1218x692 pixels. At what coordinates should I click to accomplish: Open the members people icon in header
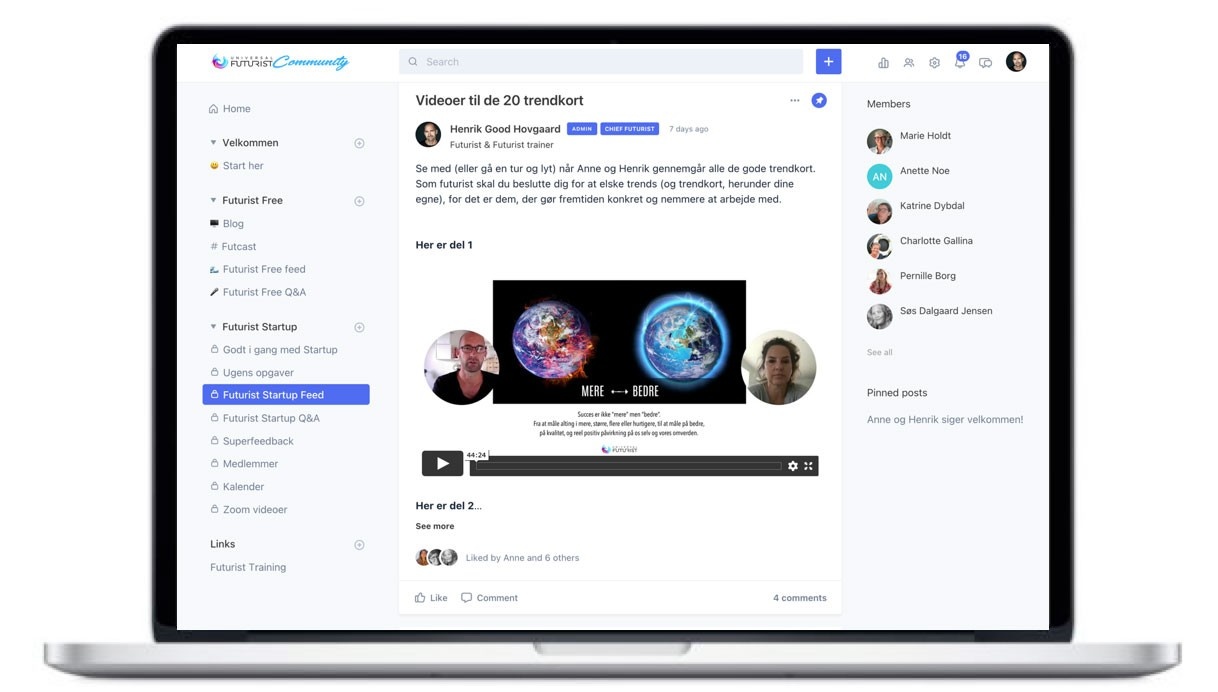coord(908,62)
